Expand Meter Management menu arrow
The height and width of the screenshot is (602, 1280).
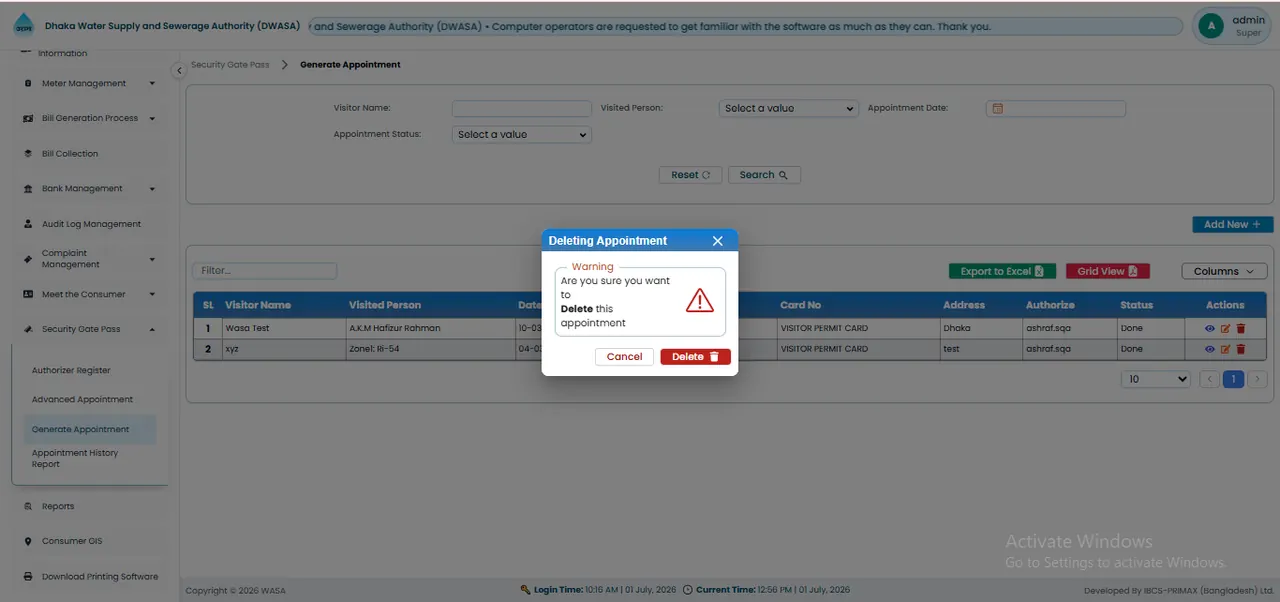coord(152,84)
